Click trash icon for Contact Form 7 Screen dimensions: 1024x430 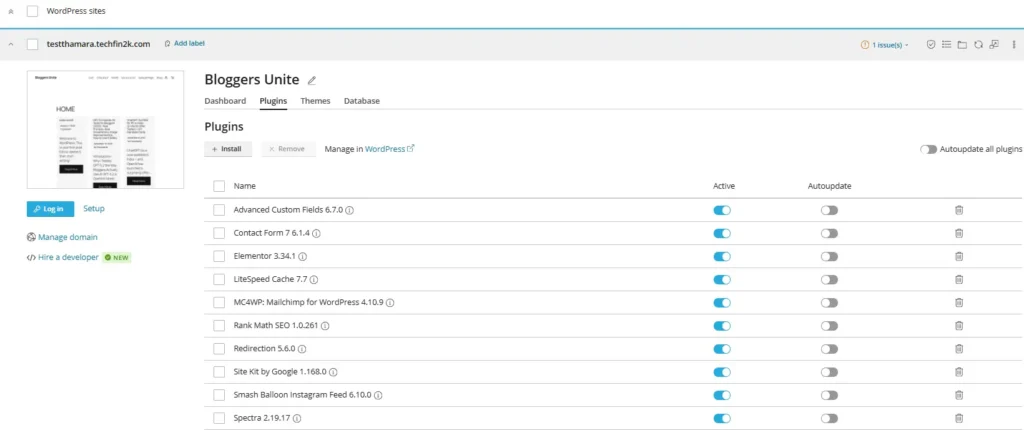pyautogui.click(x=959, y=233)
